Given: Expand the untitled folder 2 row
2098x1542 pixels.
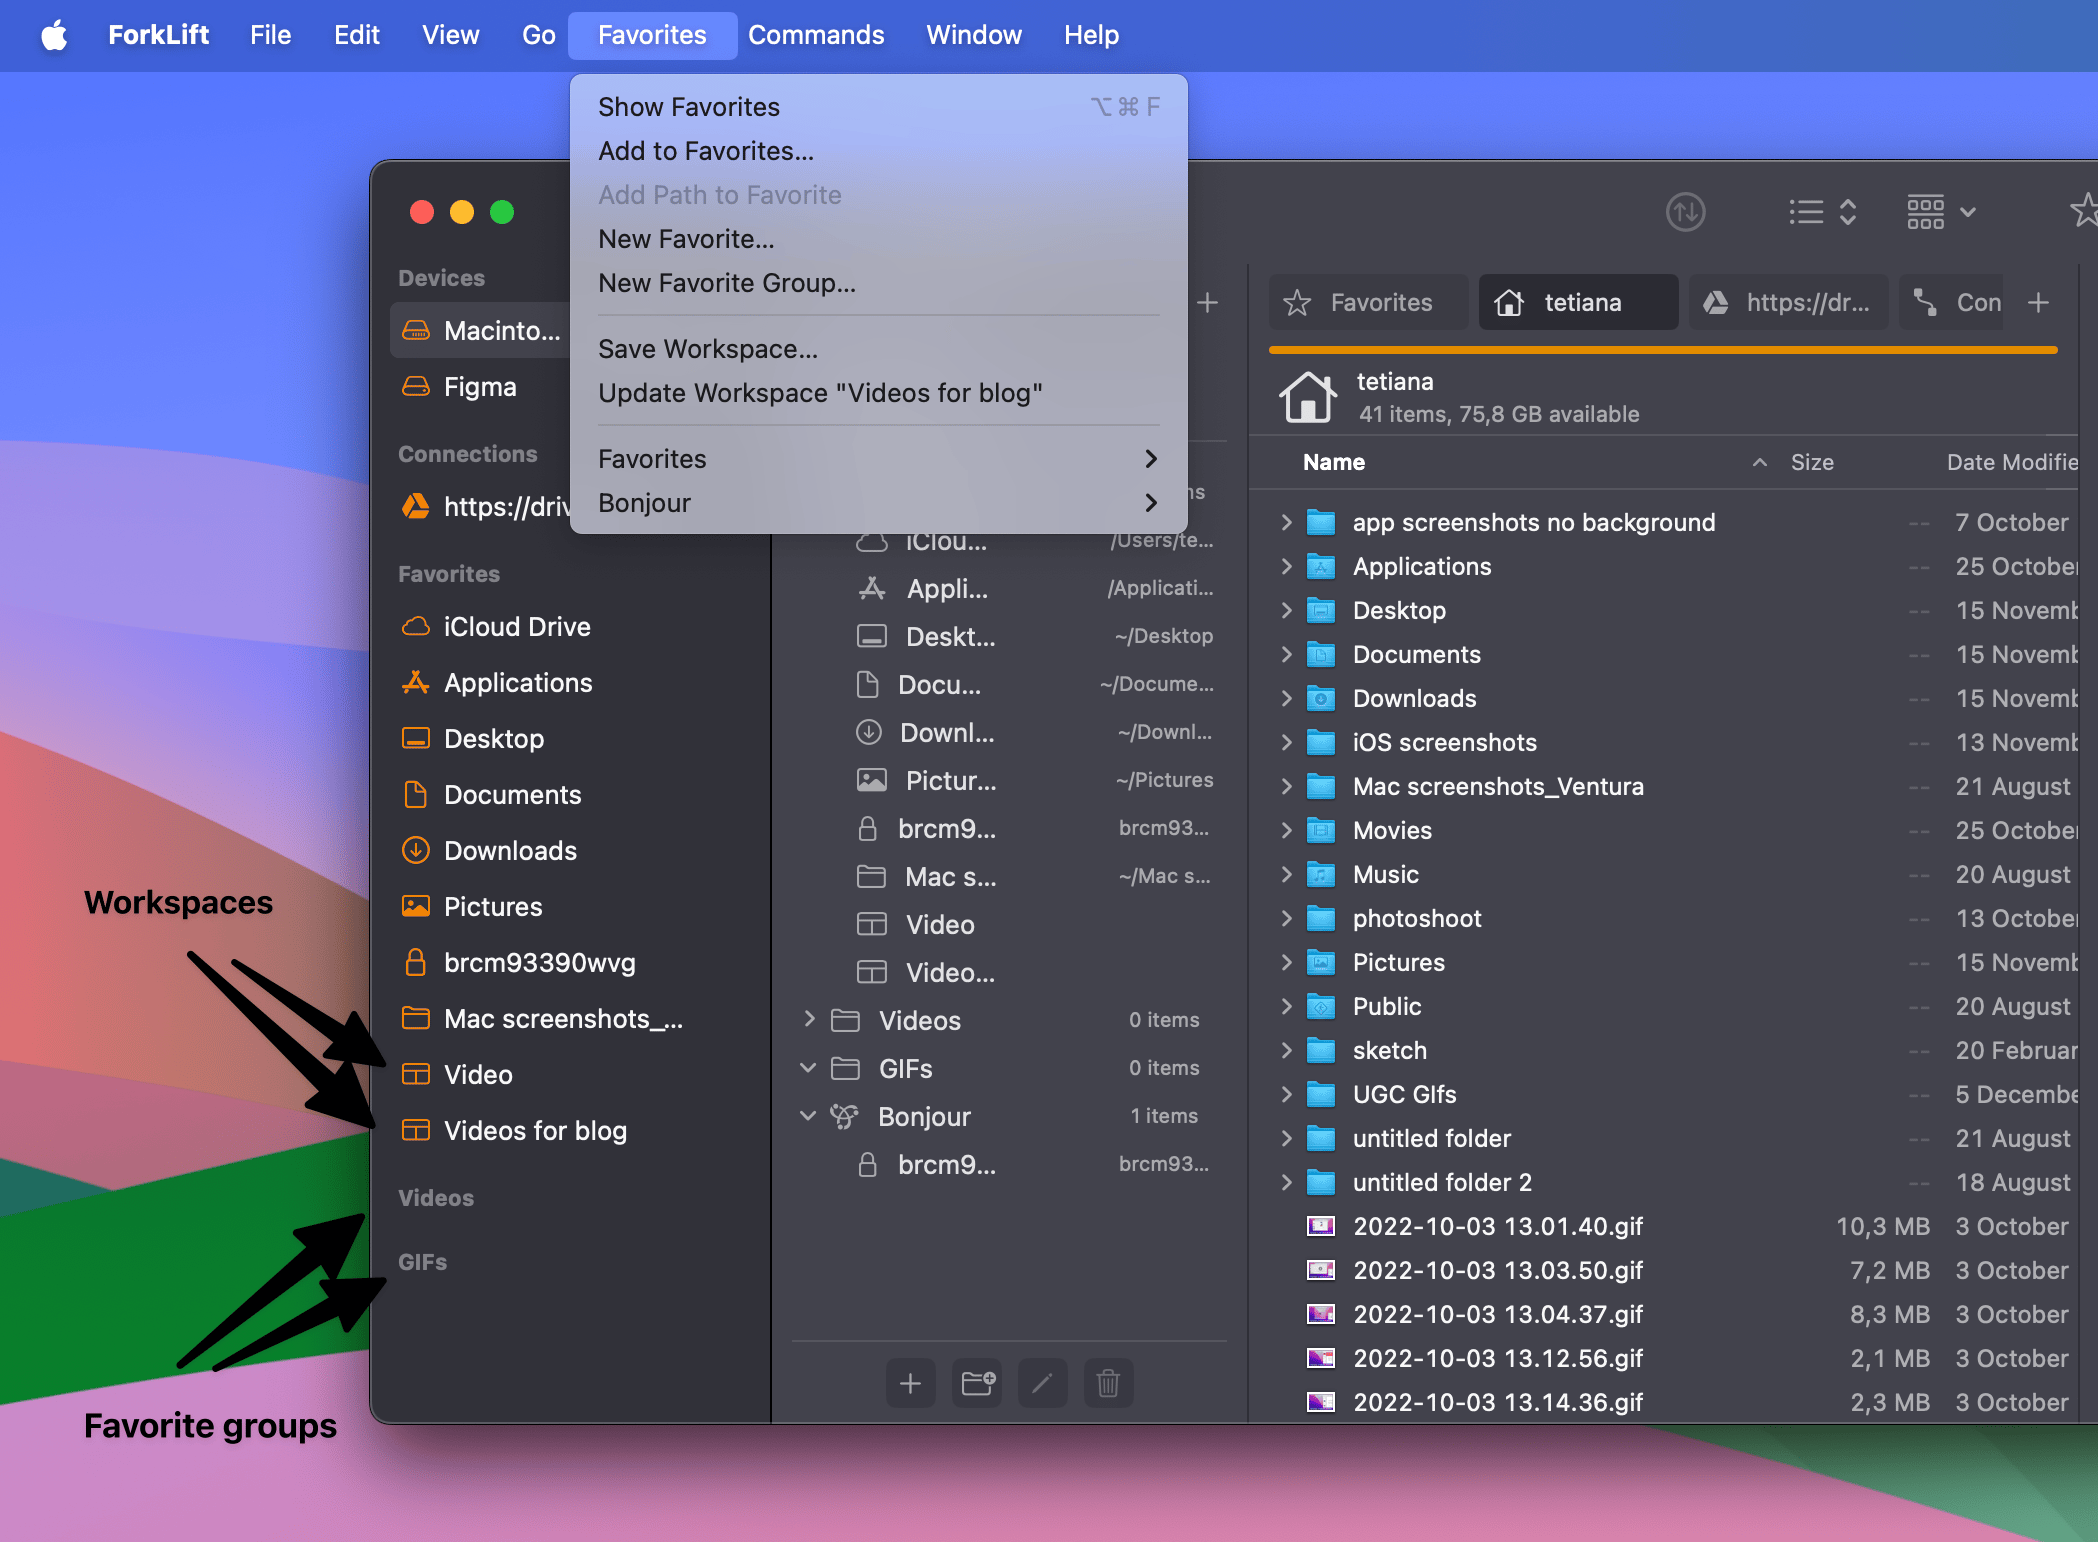Looking at the screenshot, I should 1287,1182.
